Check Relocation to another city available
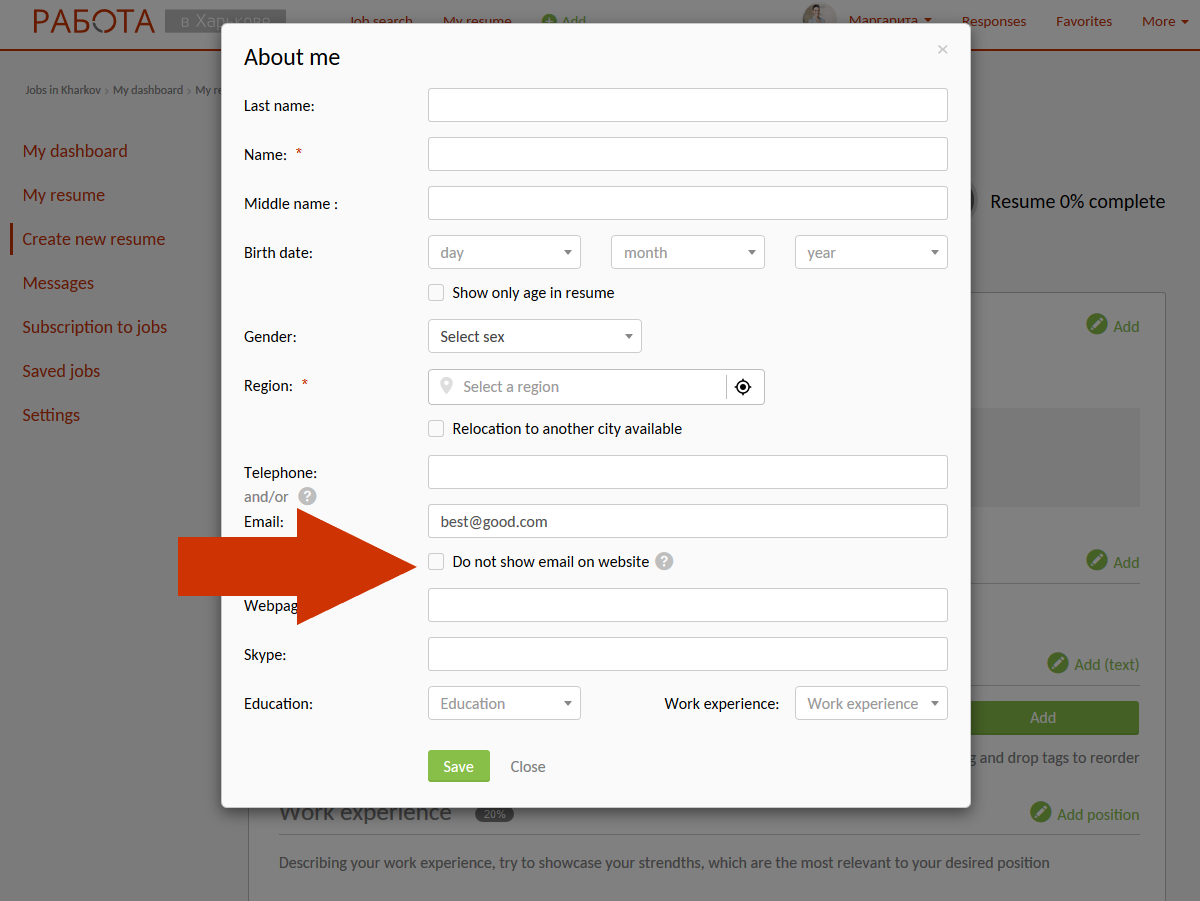This screenshot has width=1200, height=901. (436, 429)
